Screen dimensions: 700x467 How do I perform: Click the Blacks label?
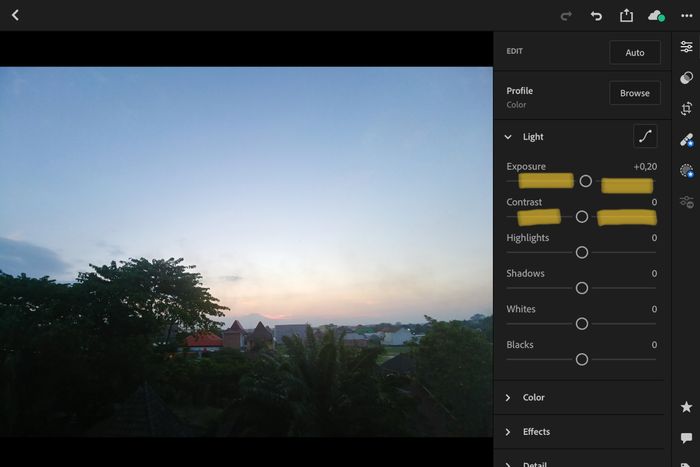coord(520,345)
